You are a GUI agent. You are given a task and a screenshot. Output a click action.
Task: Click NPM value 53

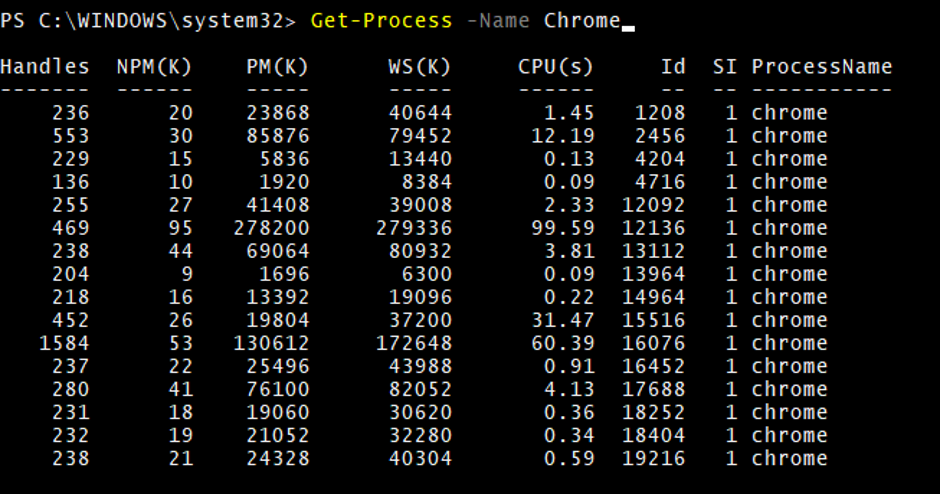point(180,344)
